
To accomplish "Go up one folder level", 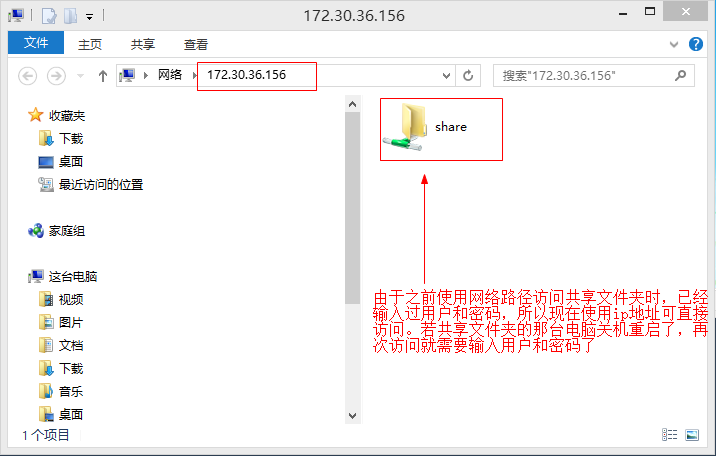I will [x=103, y=76].
